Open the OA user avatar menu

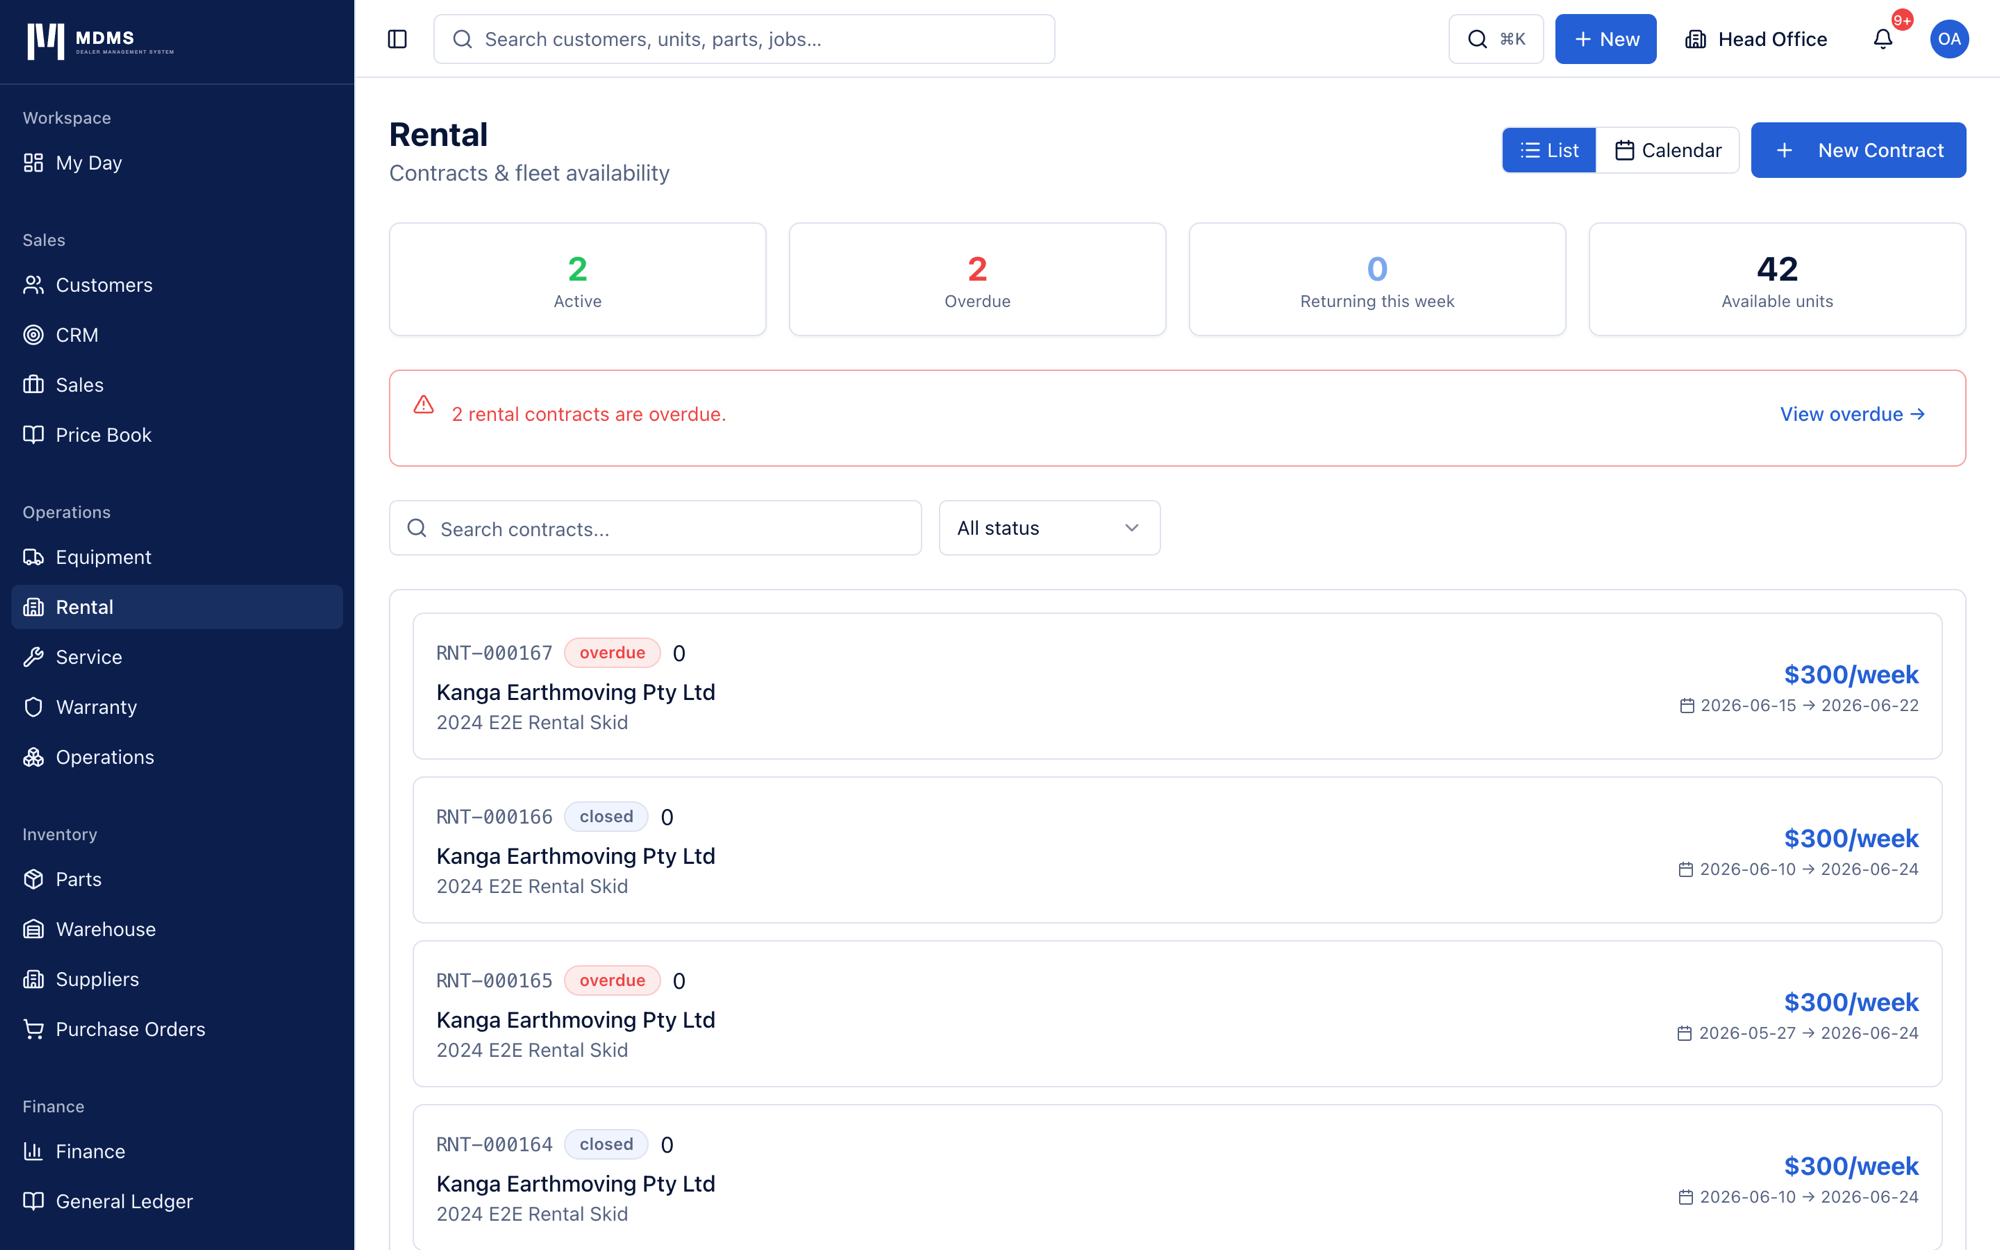pyautogui.click(x=1948, y=39)
